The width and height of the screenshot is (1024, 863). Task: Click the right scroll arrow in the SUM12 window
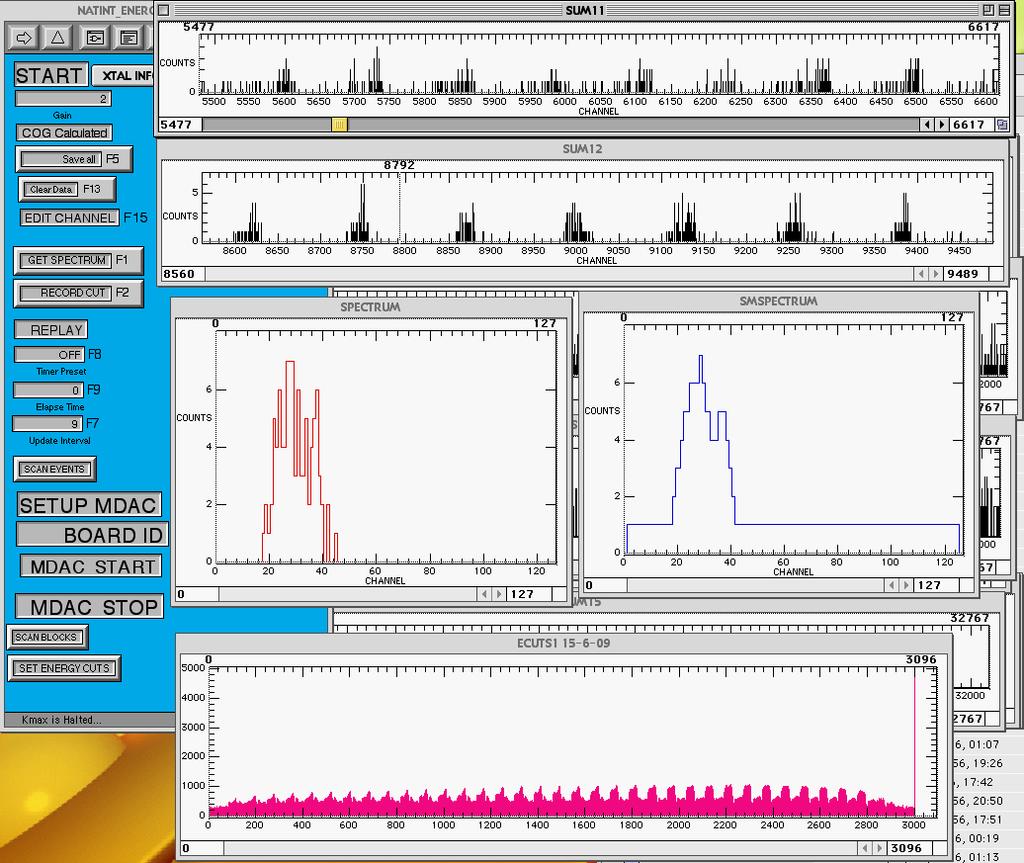point(935,274)
